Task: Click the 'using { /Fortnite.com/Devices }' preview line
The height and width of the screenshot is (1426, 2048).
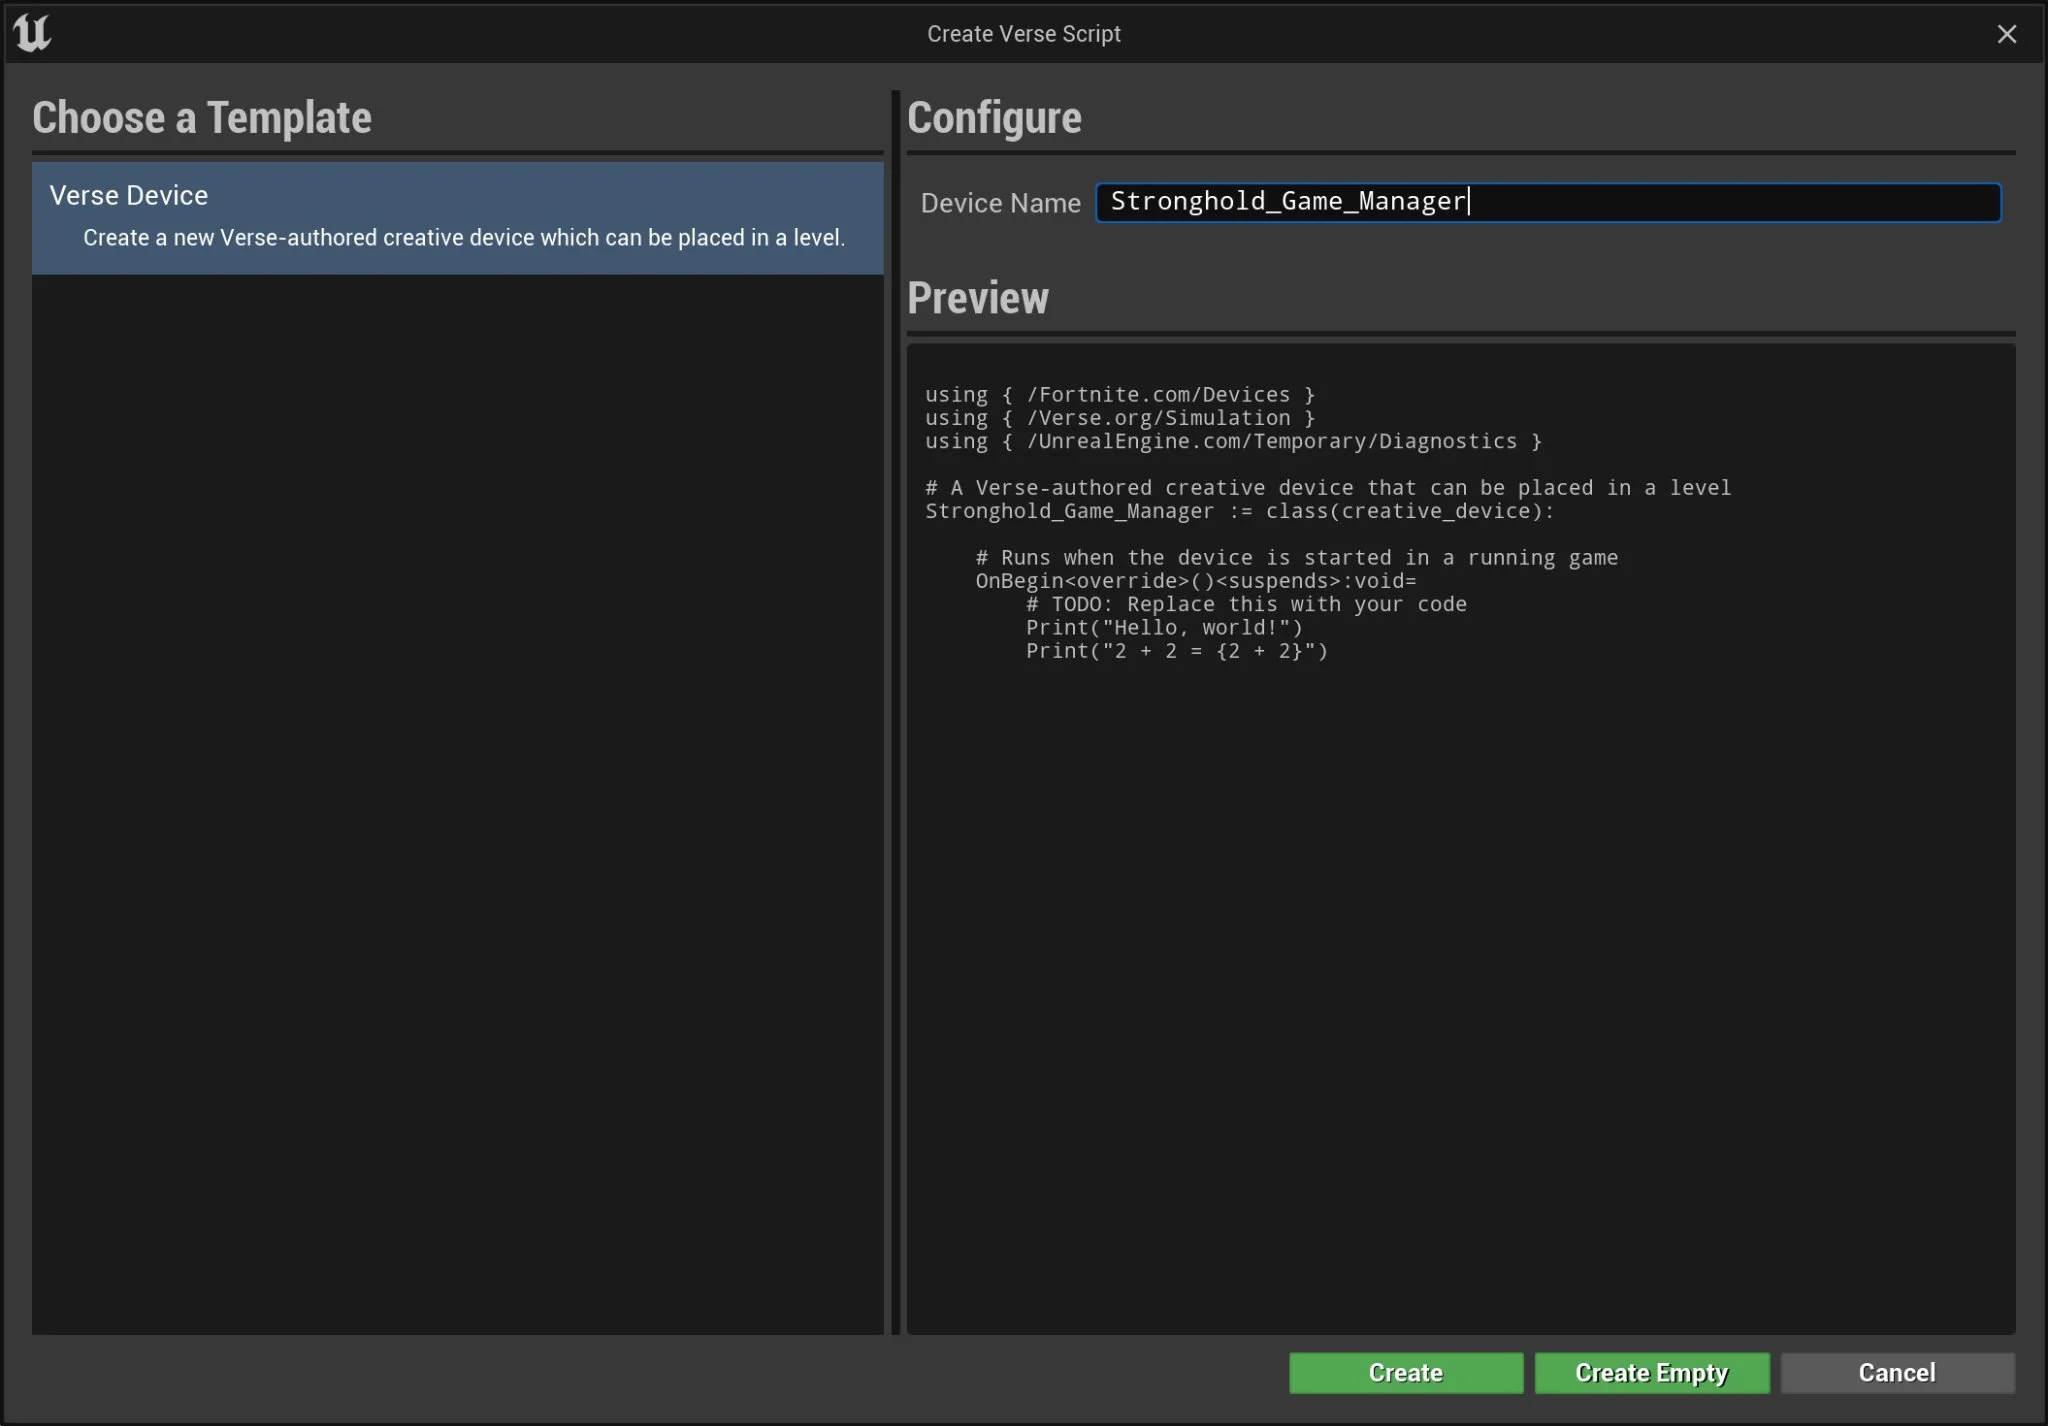Action: click(1120, 395)
